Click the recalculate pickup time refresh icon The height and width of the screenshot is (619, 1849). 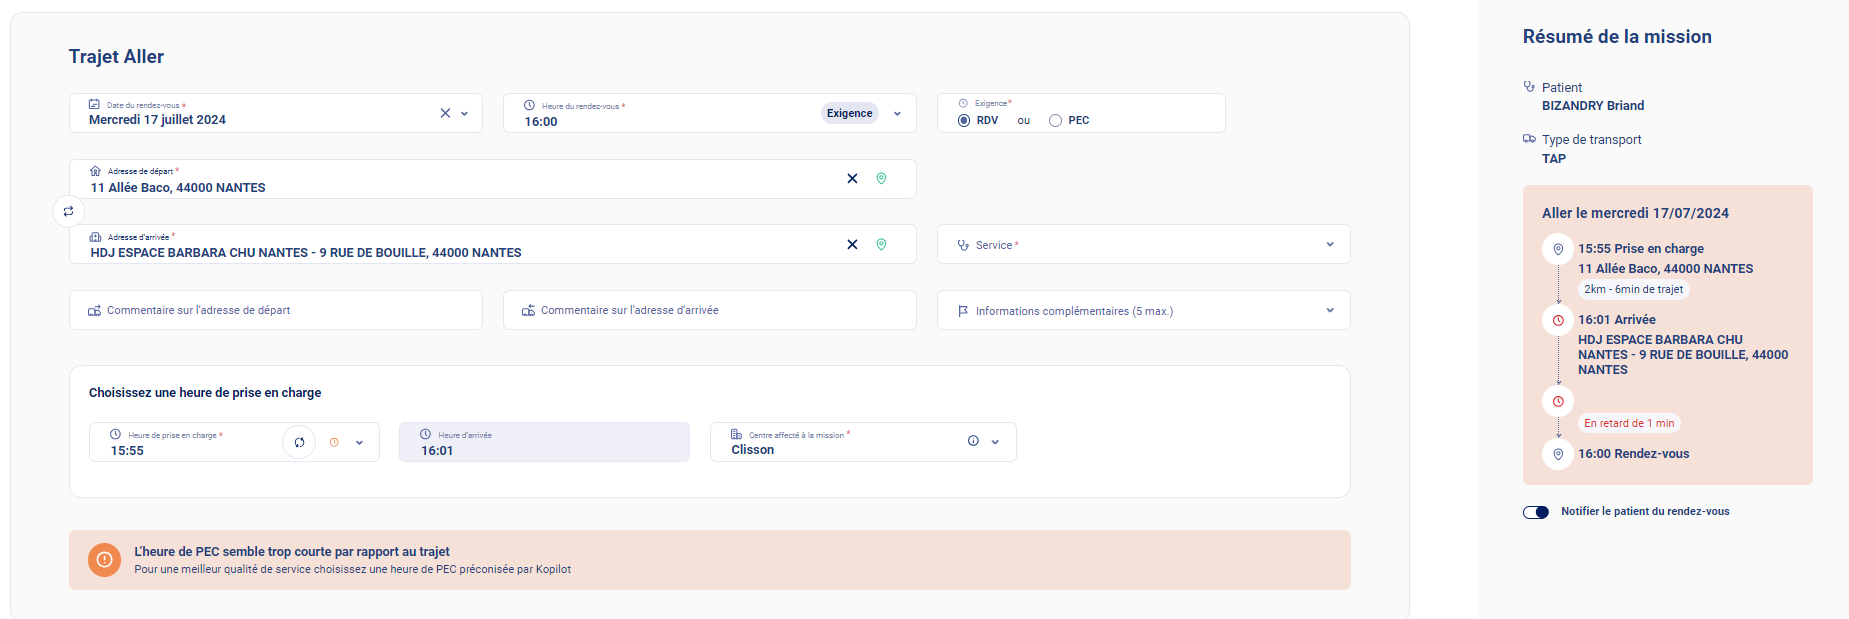click(x=299, y=442)
